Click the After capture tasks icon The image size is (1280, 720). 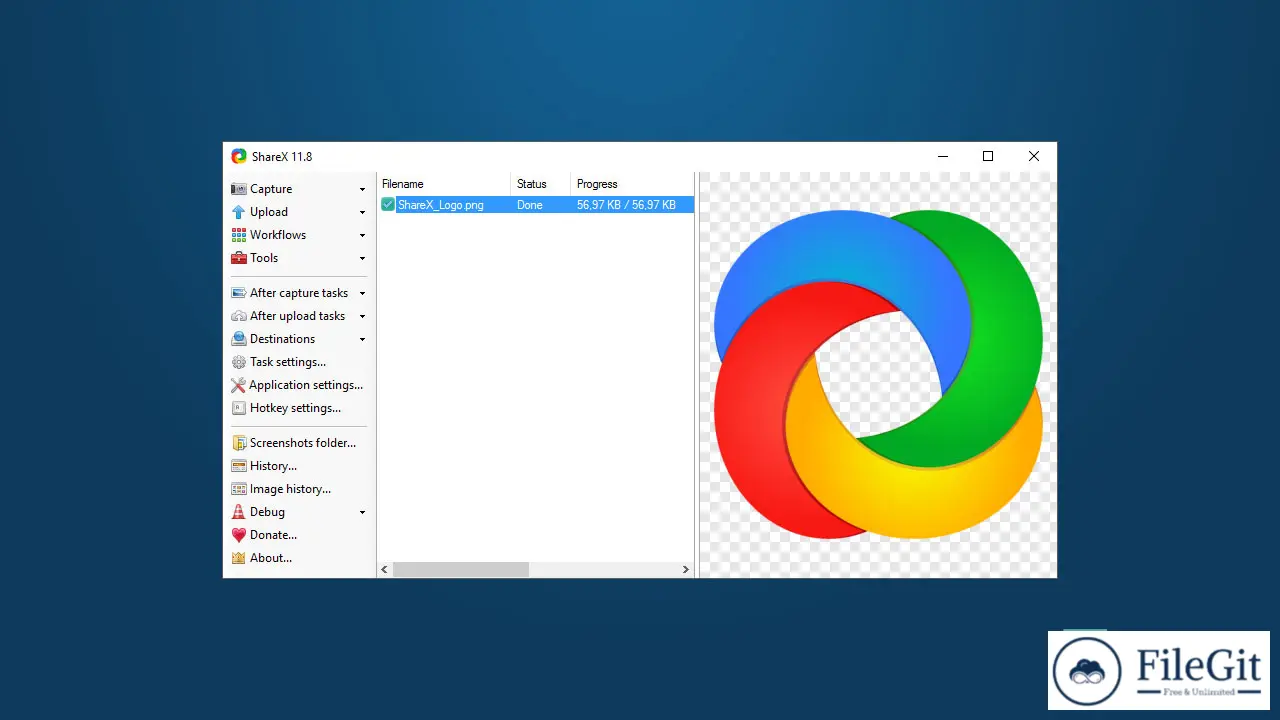coord(238,293)
